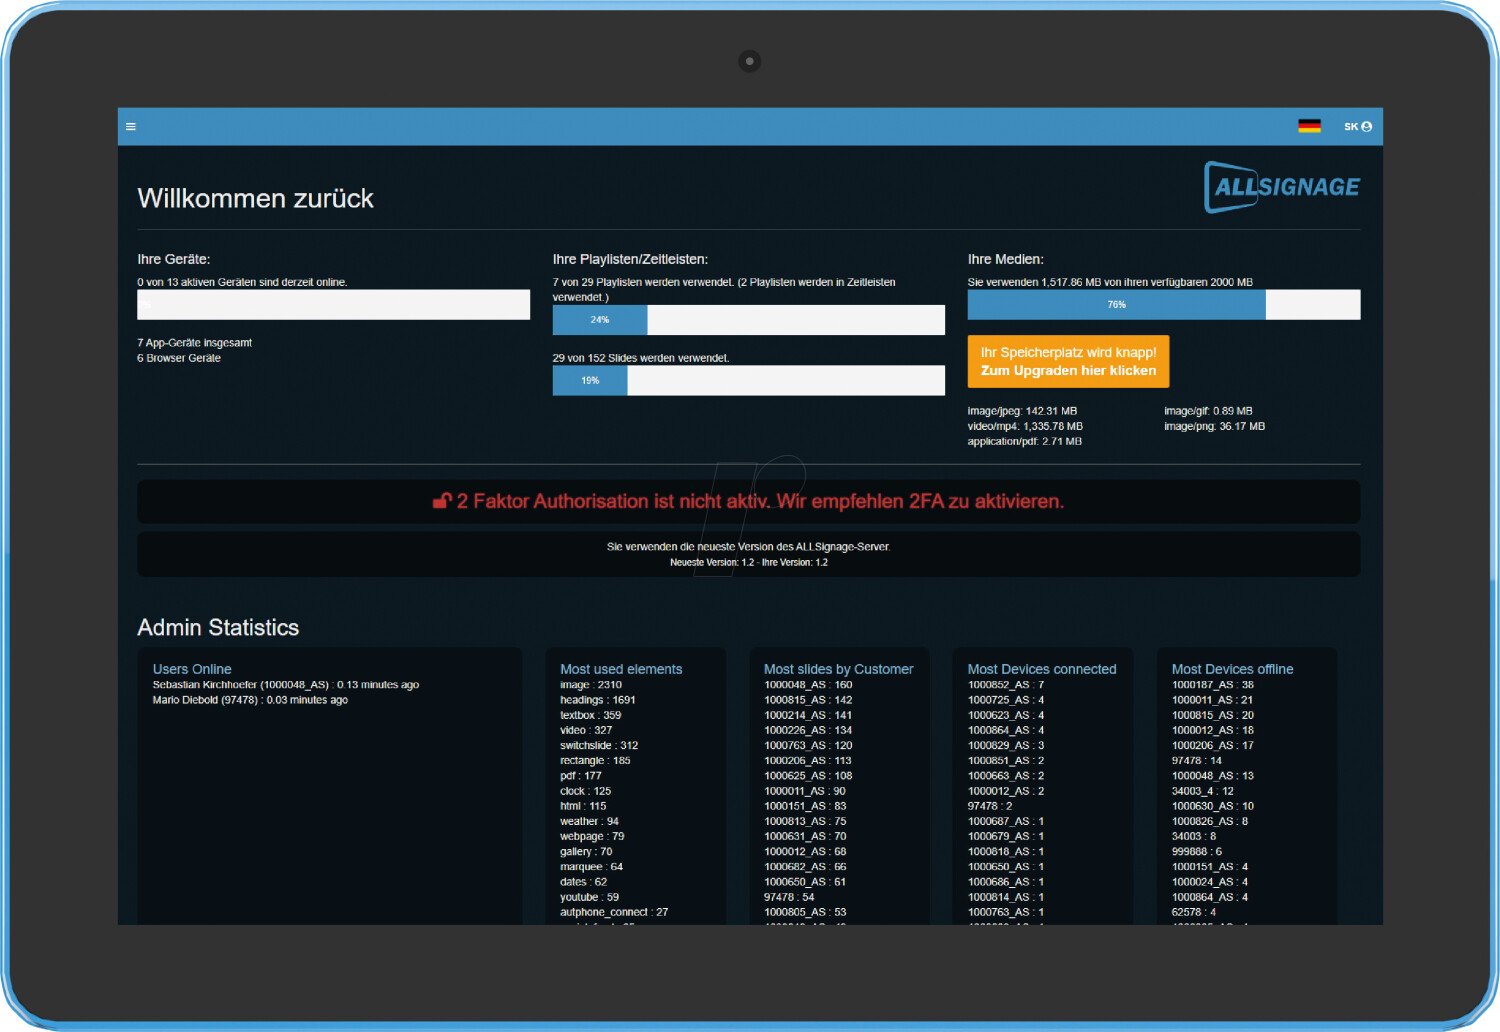Select the Users Online panel heading

click(x=192, y=669)
